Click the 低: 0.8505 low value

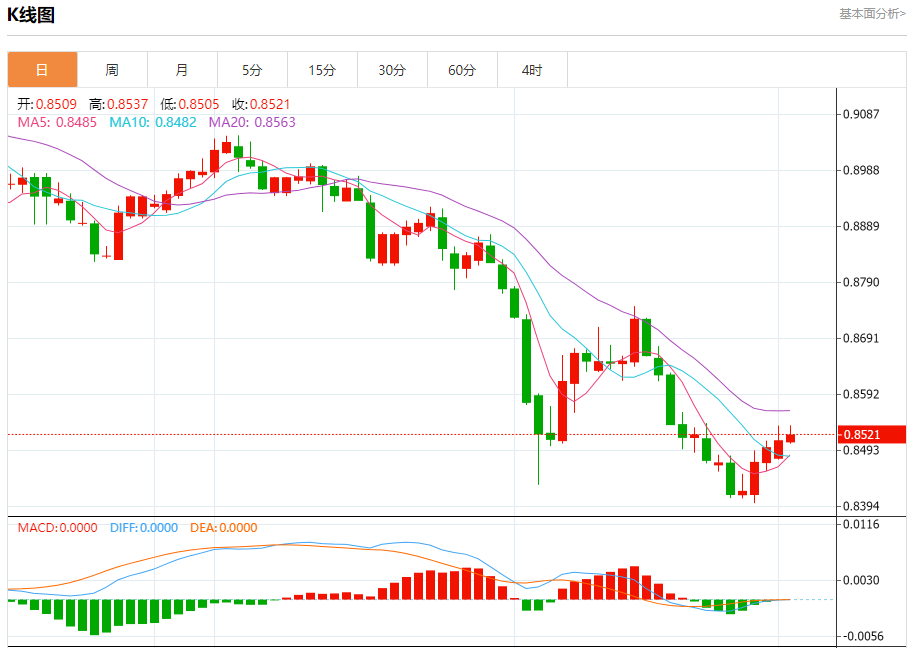[190, 104]
